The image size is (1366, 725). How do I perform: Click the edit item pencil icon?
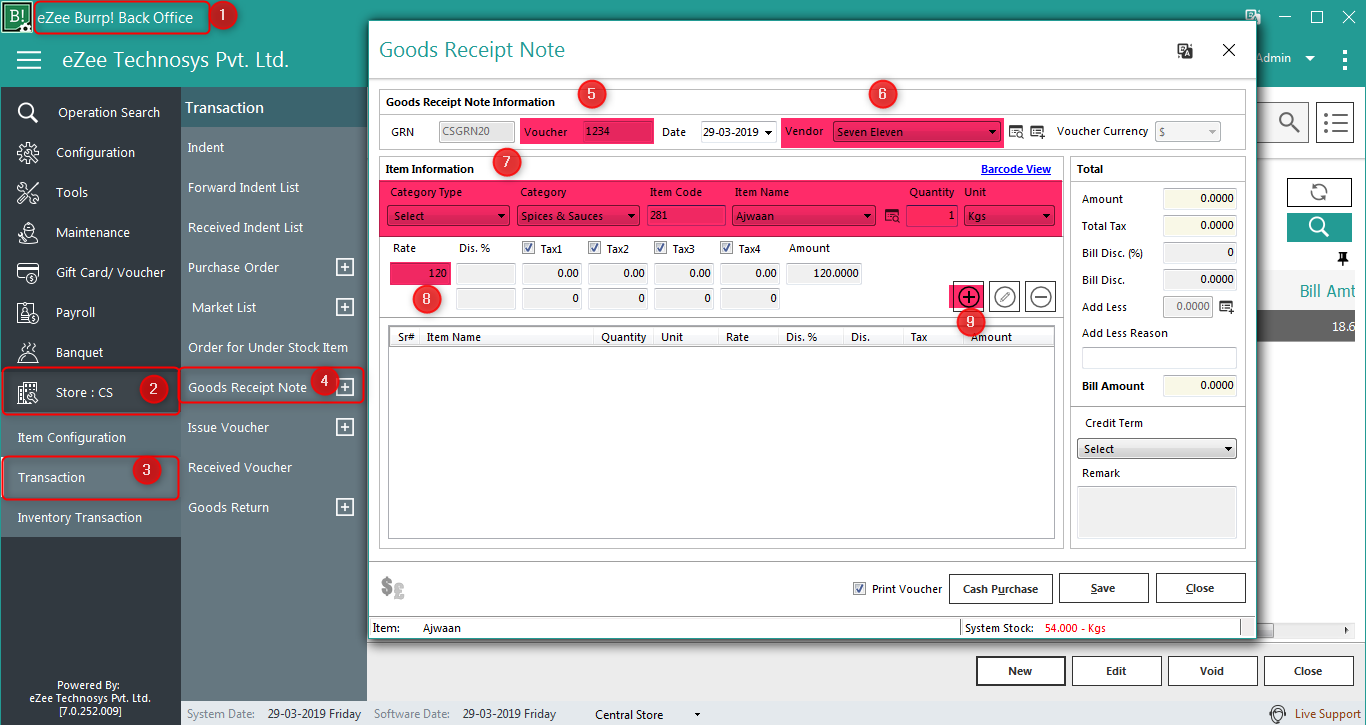1004,297
